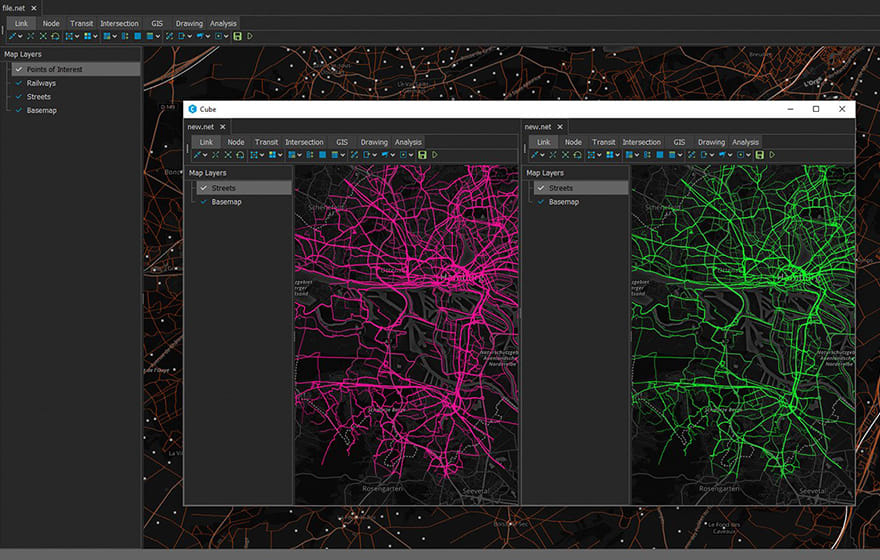This screenshot has width=880, height=560.
Task: Open the target icon dropdown arrow in green-map pane toolbar
Action: point(749,155)
